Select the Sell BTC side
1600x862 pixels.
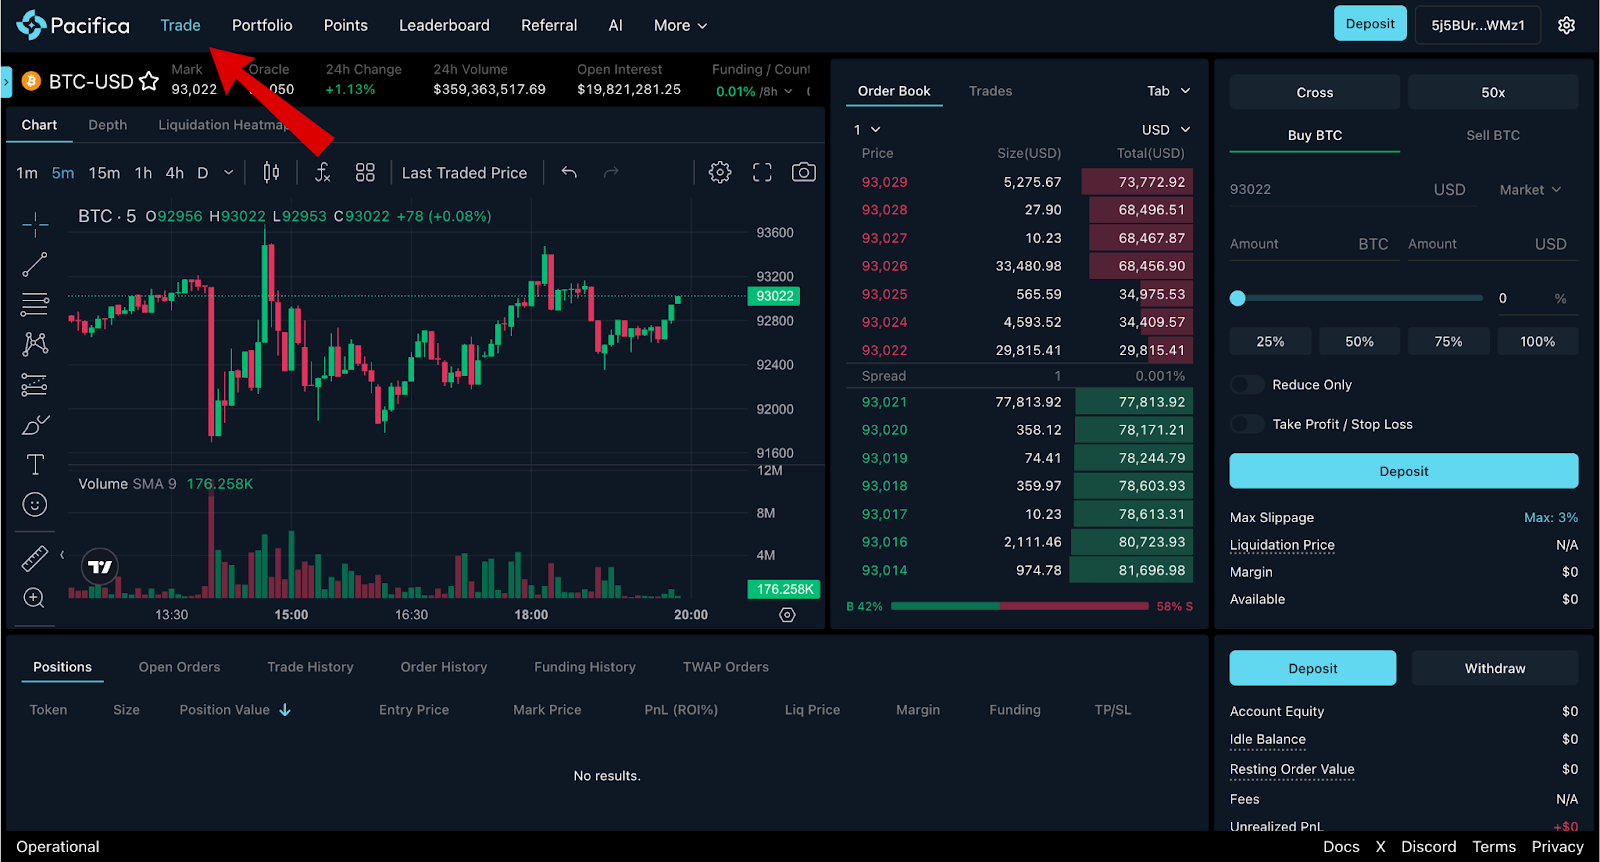[x=1492, y=135]
